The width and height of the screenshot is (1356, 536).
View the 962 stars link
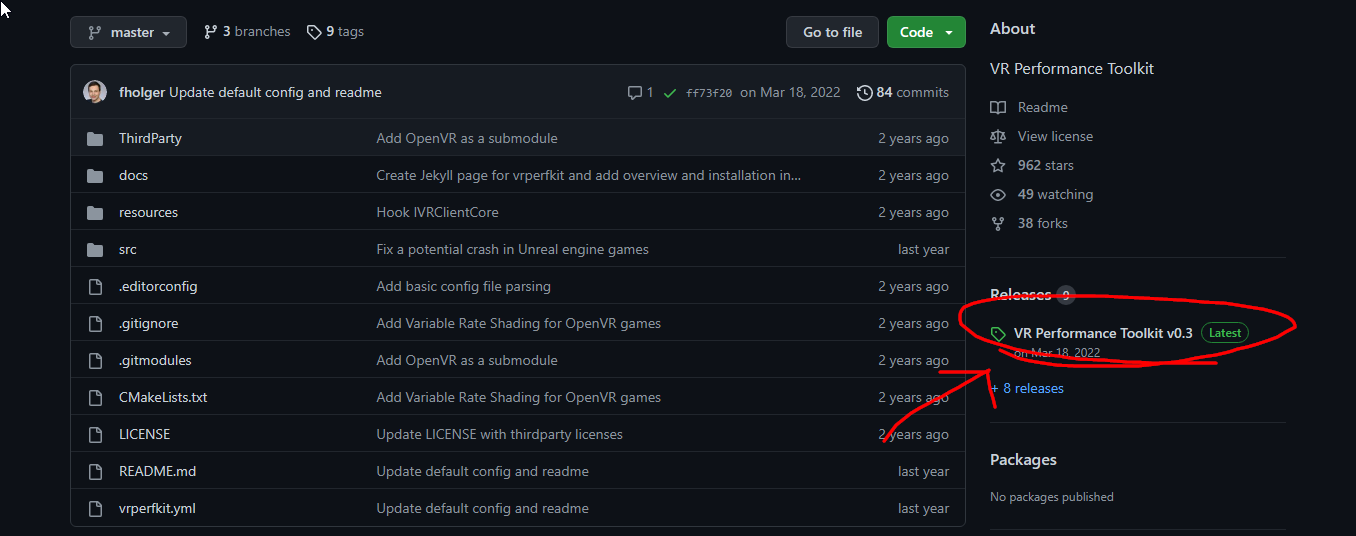point(1046,165)
